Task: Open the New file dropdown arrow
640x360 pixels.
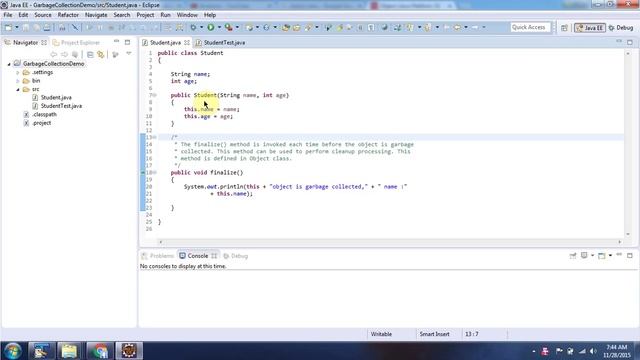Action: point(17,27)
